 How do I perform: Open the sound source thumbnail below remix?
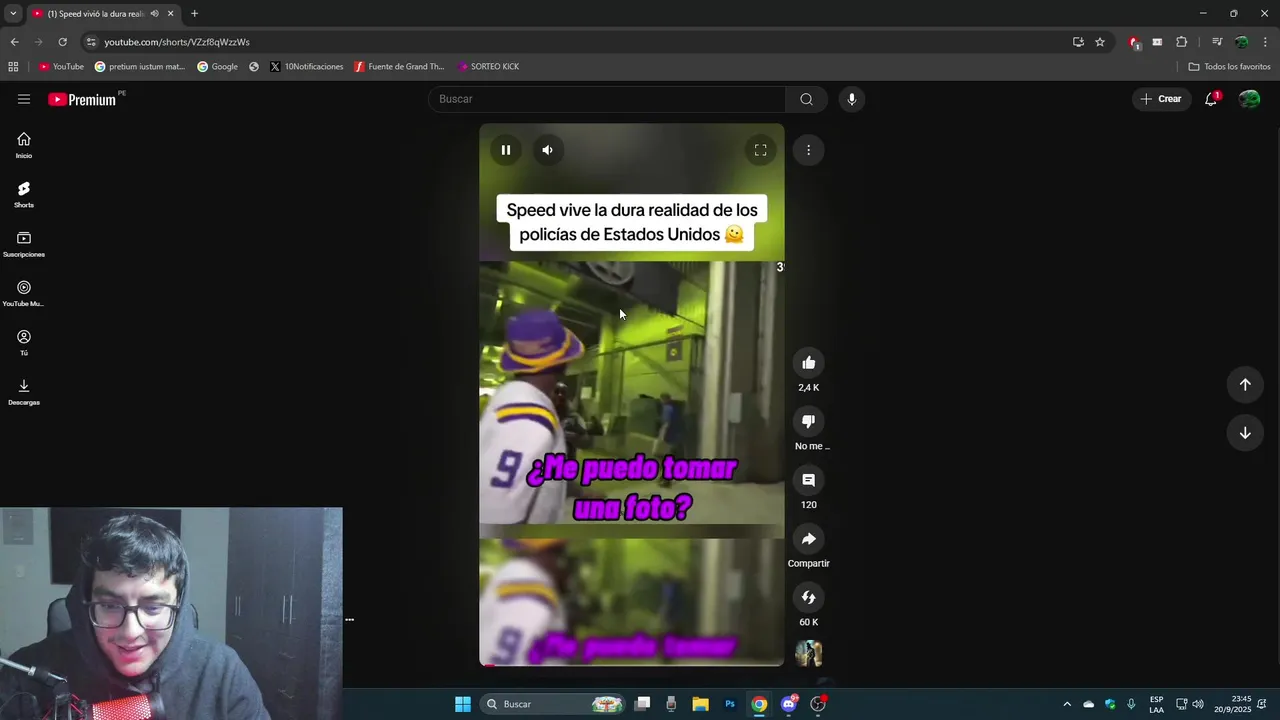[x=809, y=653]
